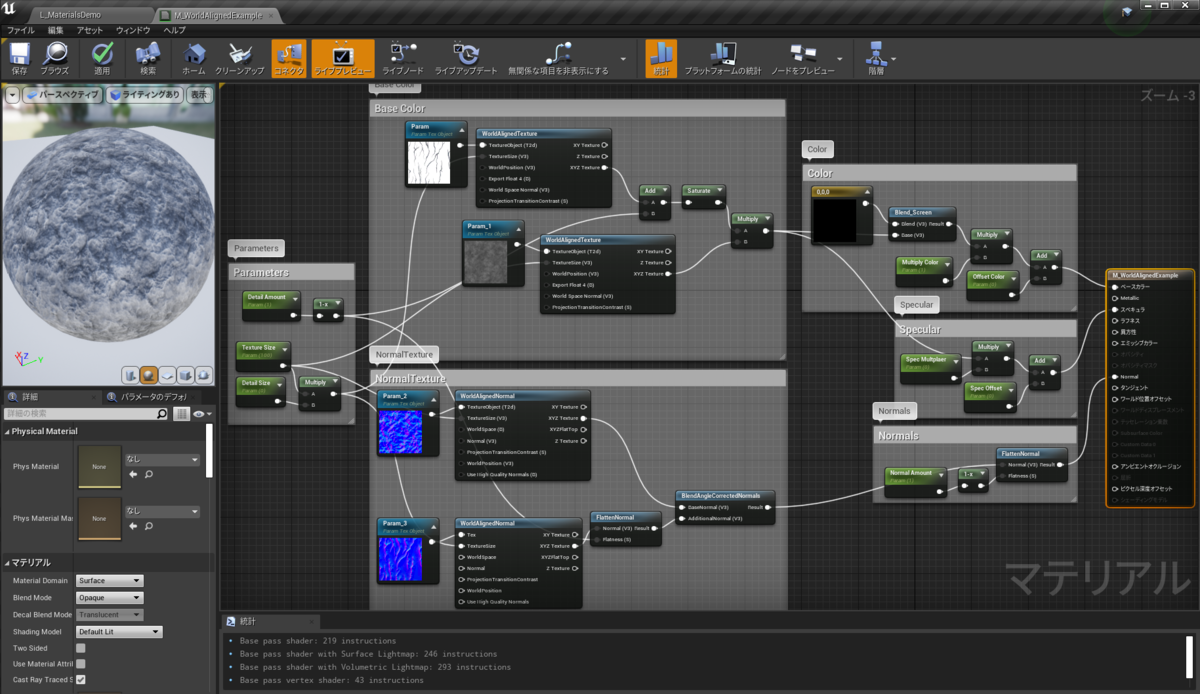Select the cylinder preview mesh icon
The image size is (1200, 694).
(131, 375)
